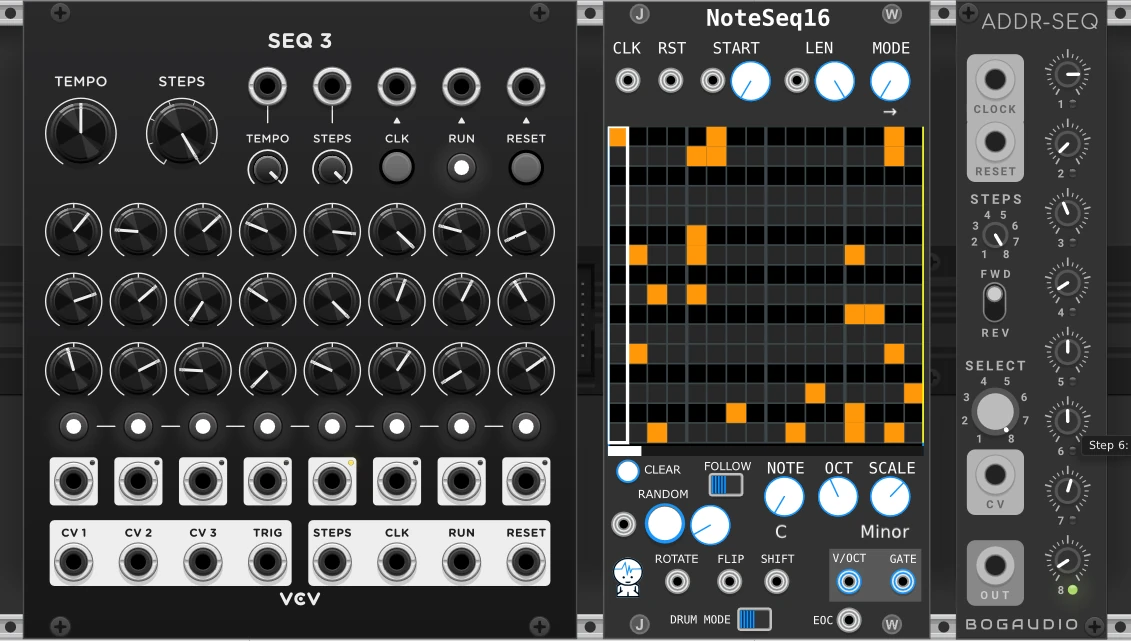Click NoteSeq16 CLK input jack
Screen dimensions: 1131x641
tap(628, 80)
